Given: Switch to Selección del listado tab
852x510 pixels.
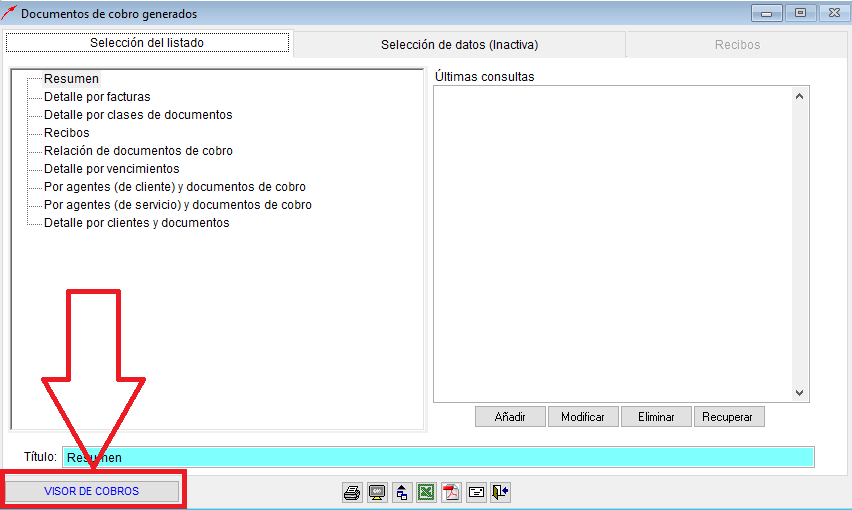Looking at the screenshot, I should pyautogui.click(x=147, y=43).
